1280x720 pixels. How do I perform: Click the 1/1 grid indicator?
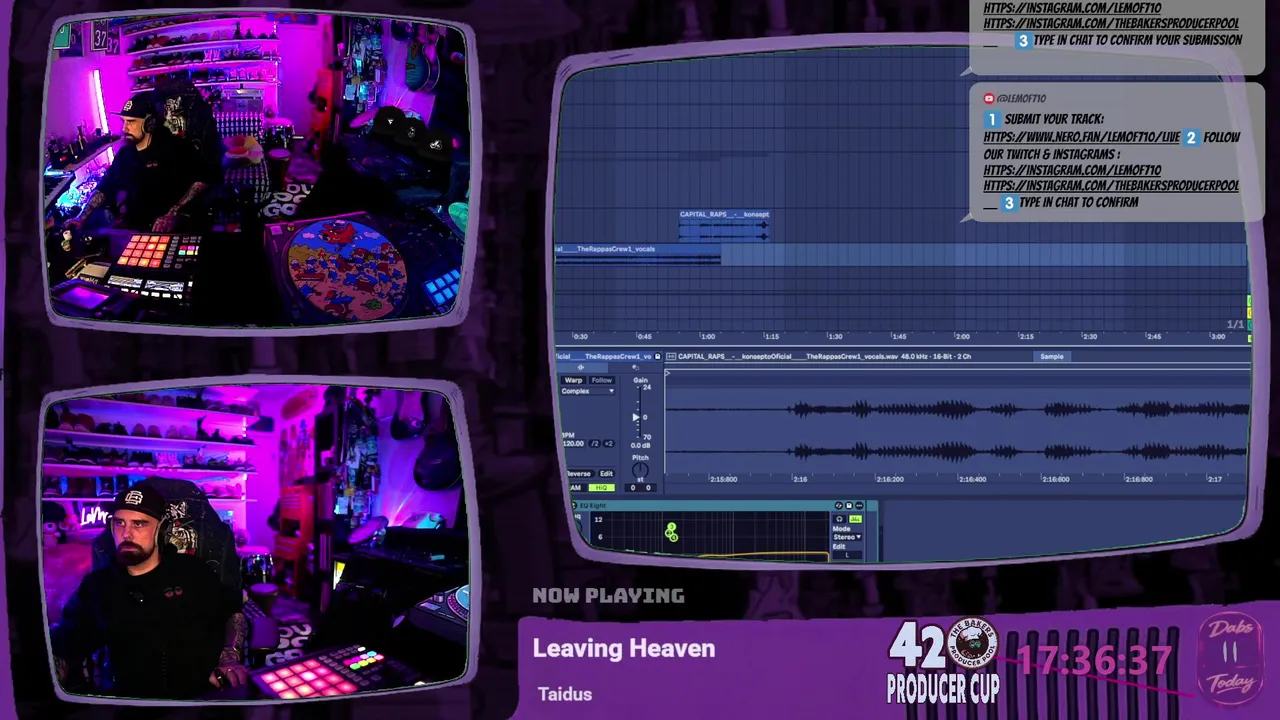coord(1235,324)
